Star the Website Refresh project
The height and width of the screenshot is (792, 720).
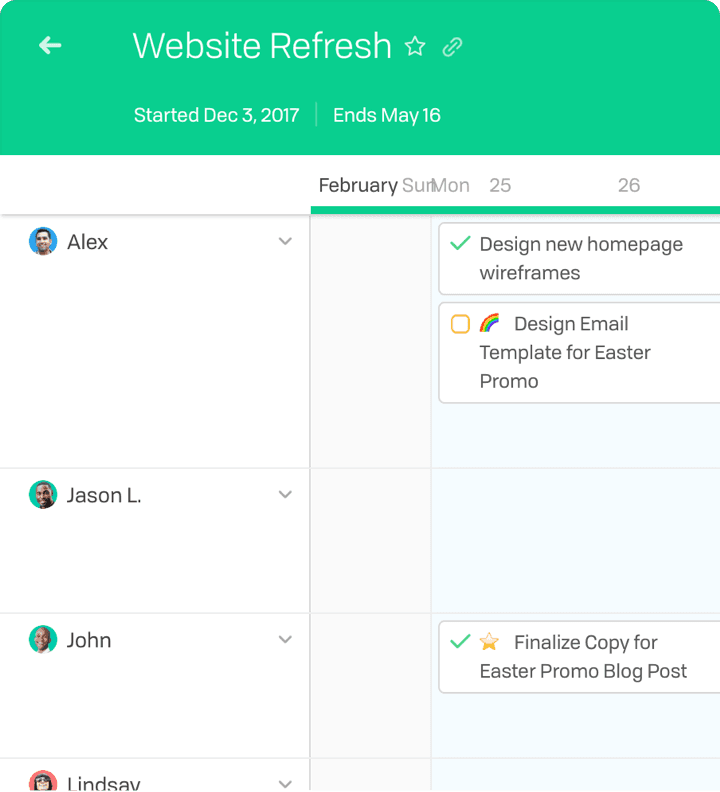click(415, 47)
